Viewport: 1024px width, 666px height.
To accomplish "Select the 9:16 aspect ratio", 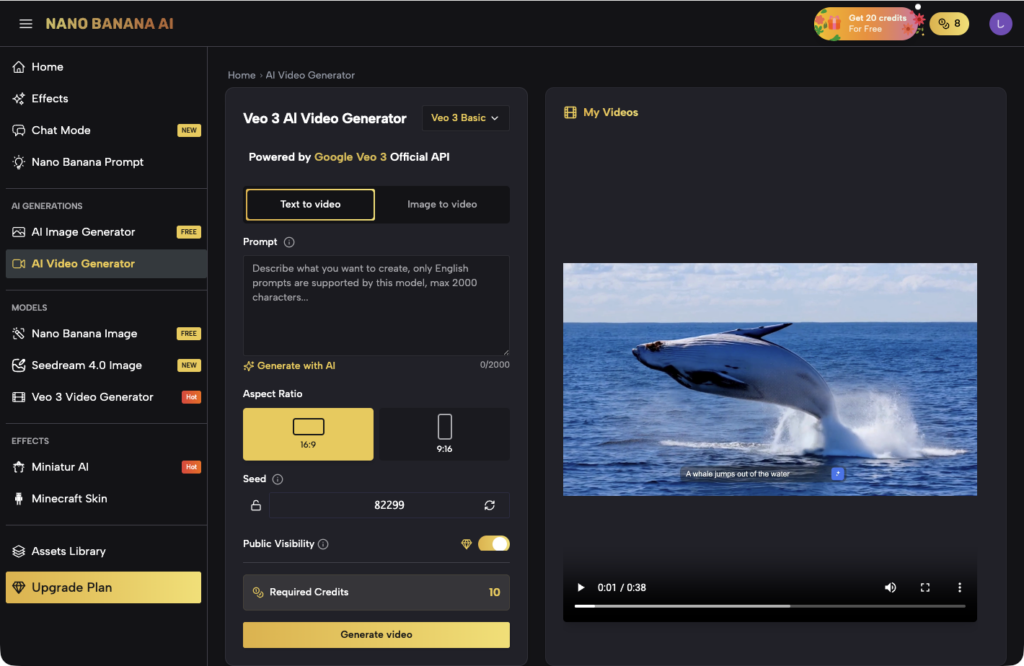I will pos(445,434).
